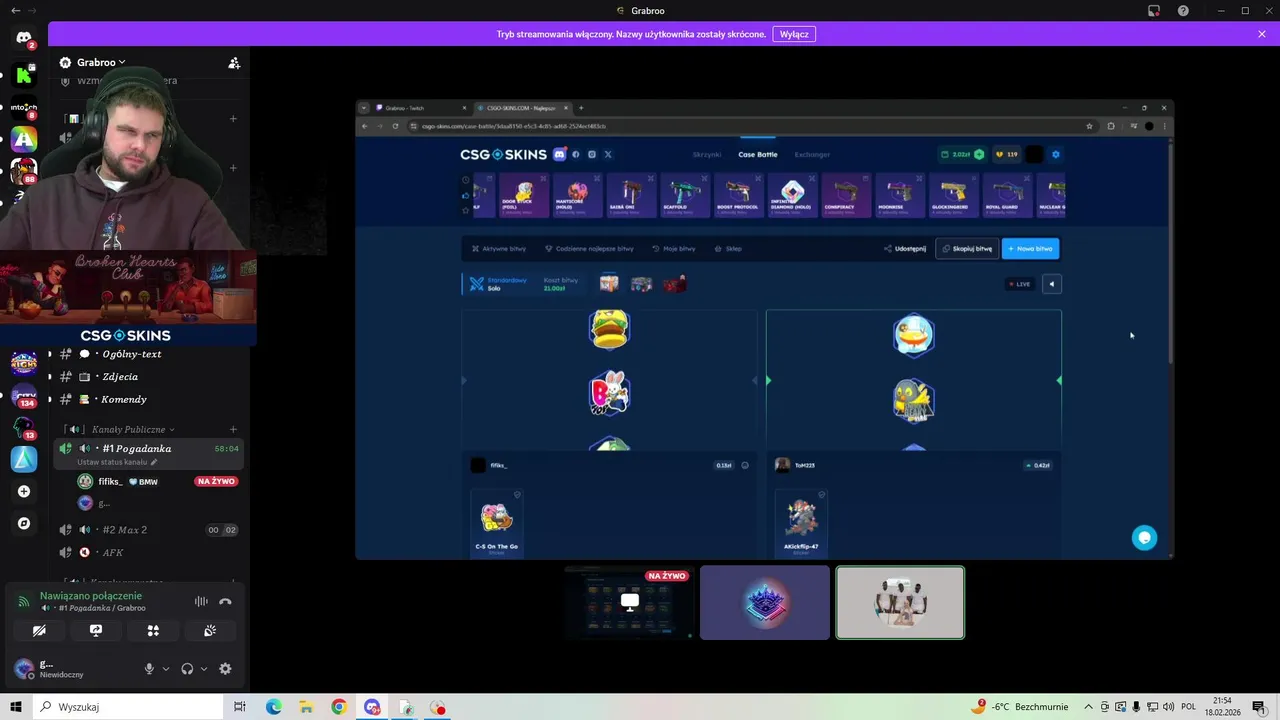Open Discord user settings gear
Viewport: 1280px width, 720px height.
click(x=225, y=669)
